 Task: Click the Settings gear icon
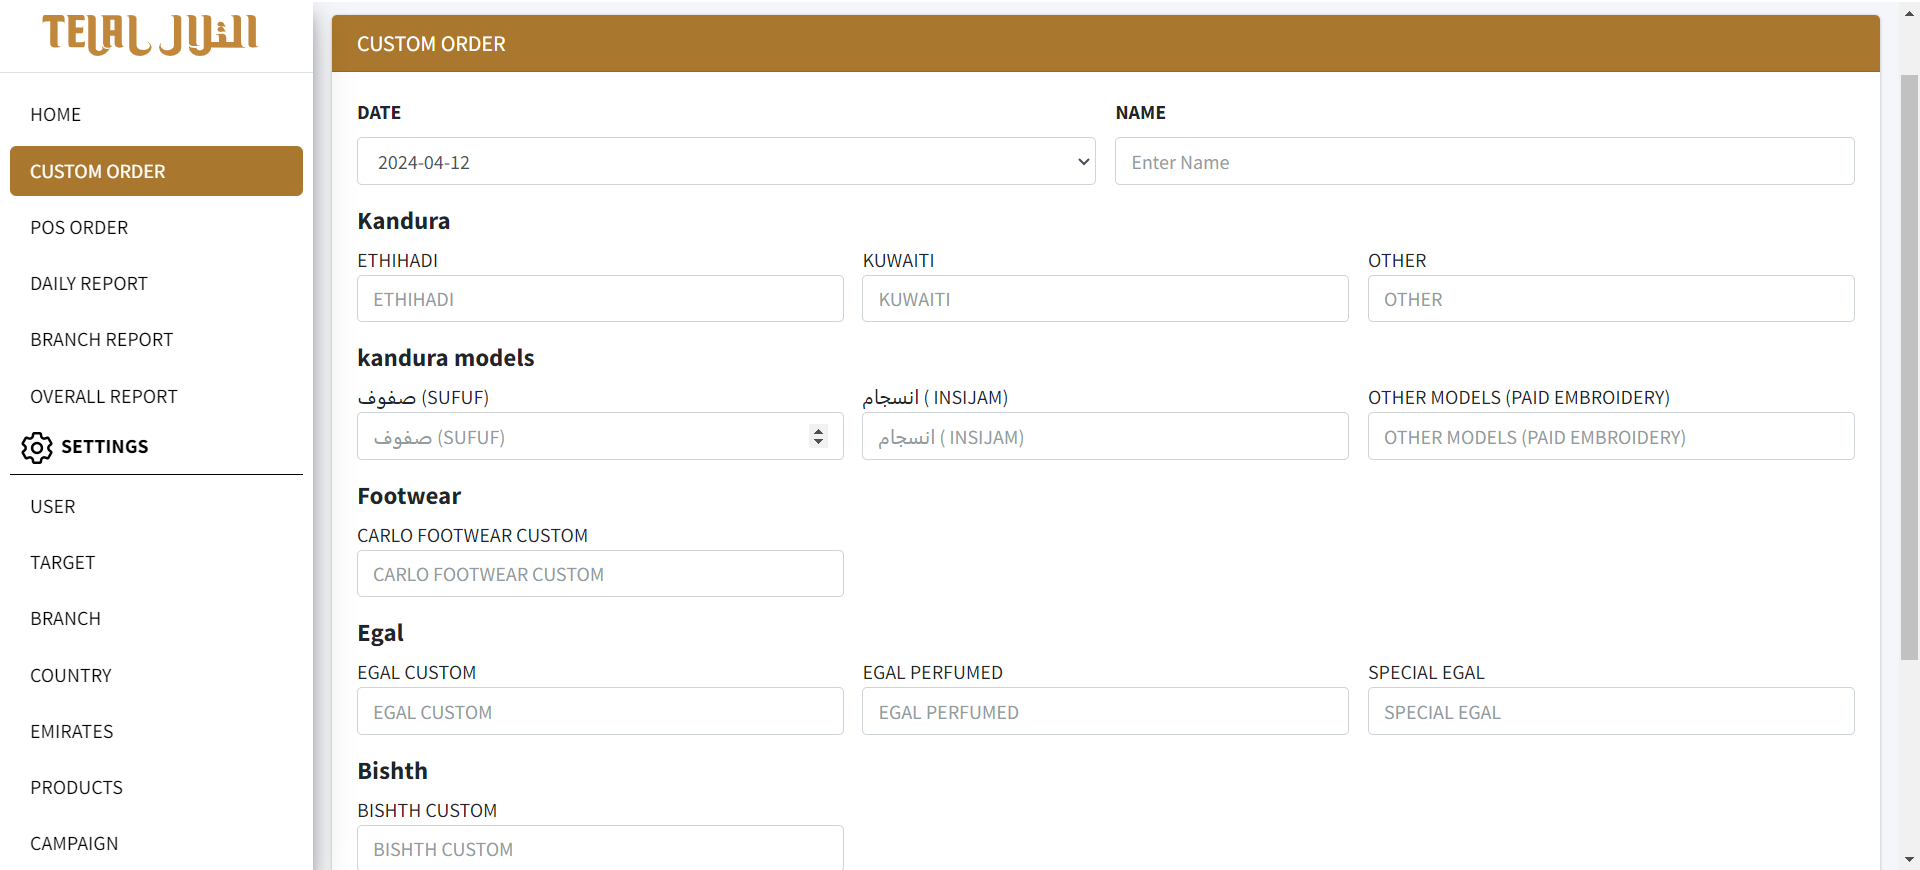point(37,447)
